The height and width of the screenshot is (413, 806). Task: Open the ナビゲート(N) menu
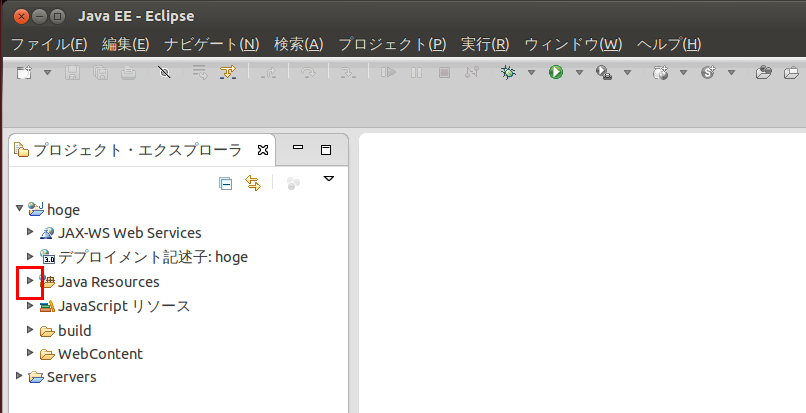tap(211, 44)
